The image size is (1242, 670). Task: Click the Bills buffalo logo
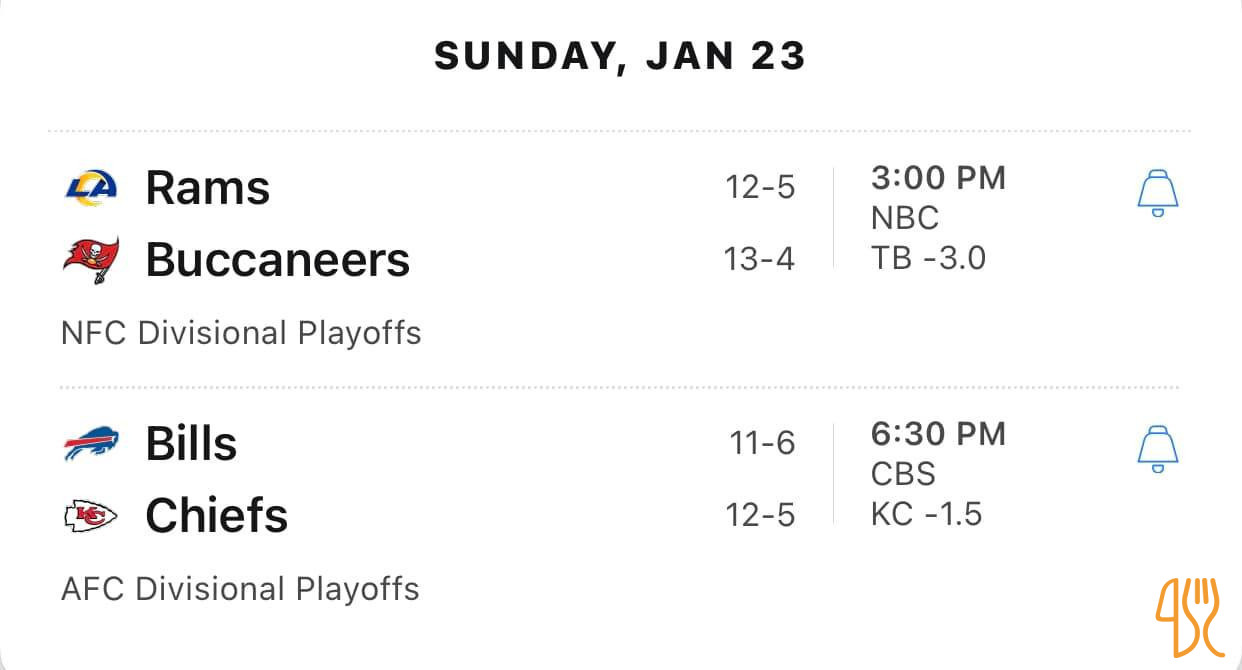pyautogui.click(x=91, y=443)
